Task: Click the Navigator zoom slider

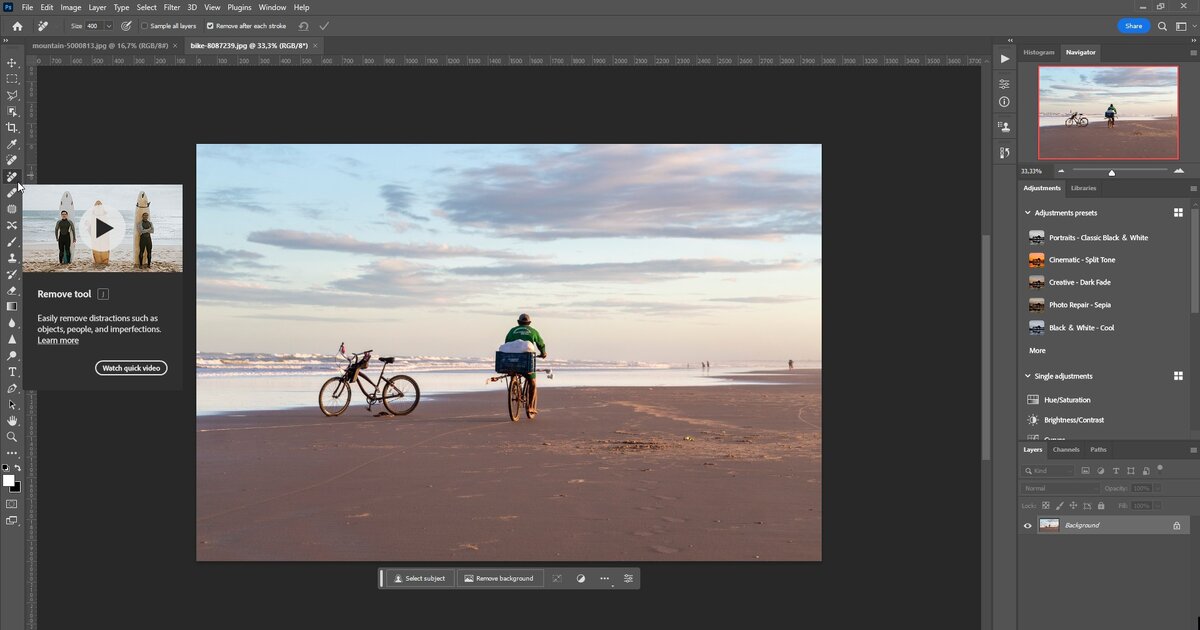Action: point(1111,172)
